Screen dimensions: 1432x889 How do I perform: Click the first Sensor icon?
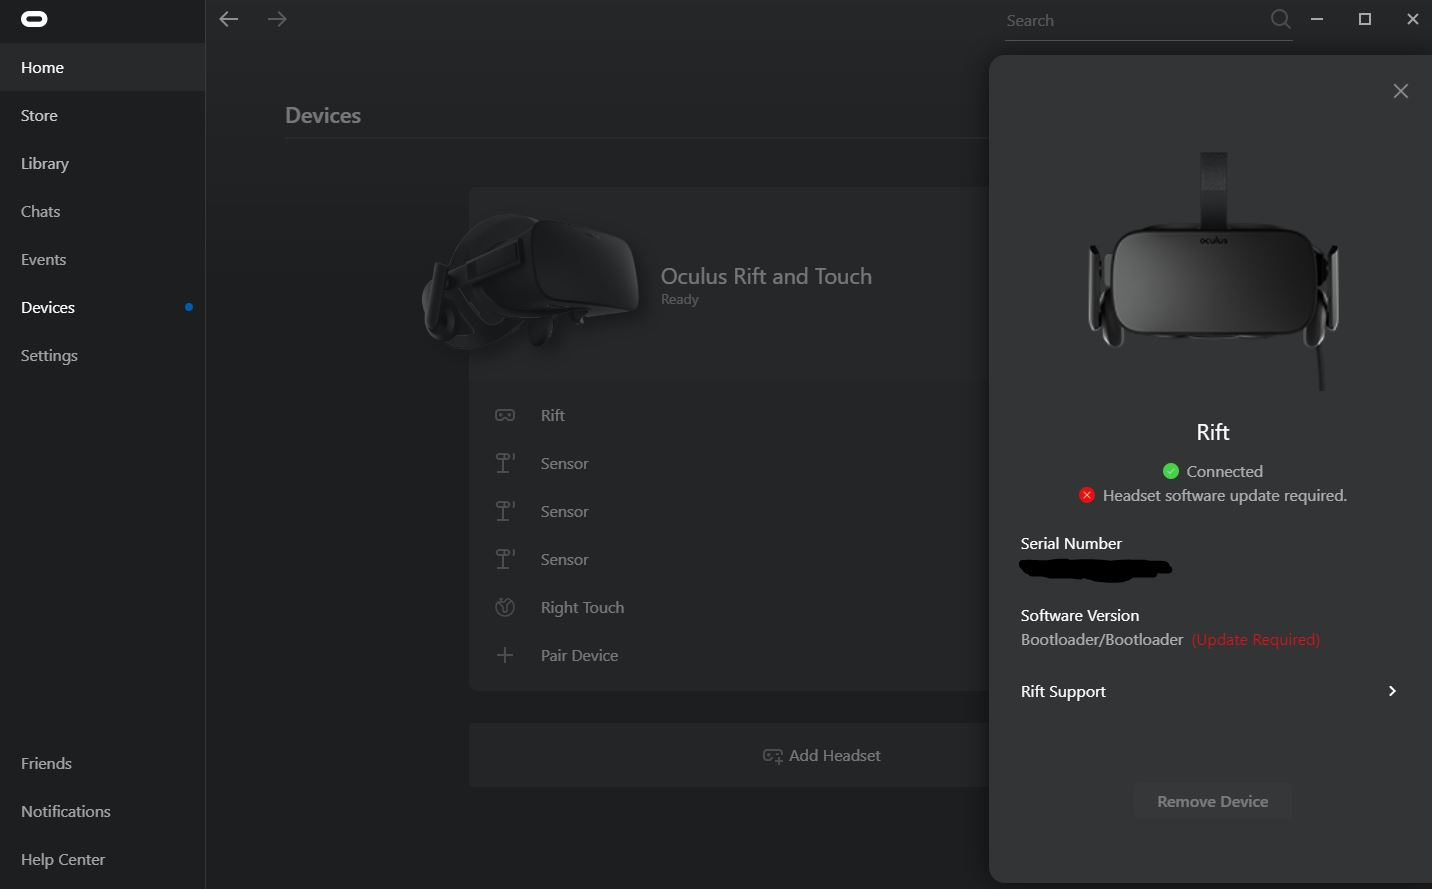click(x=505, y=463)
